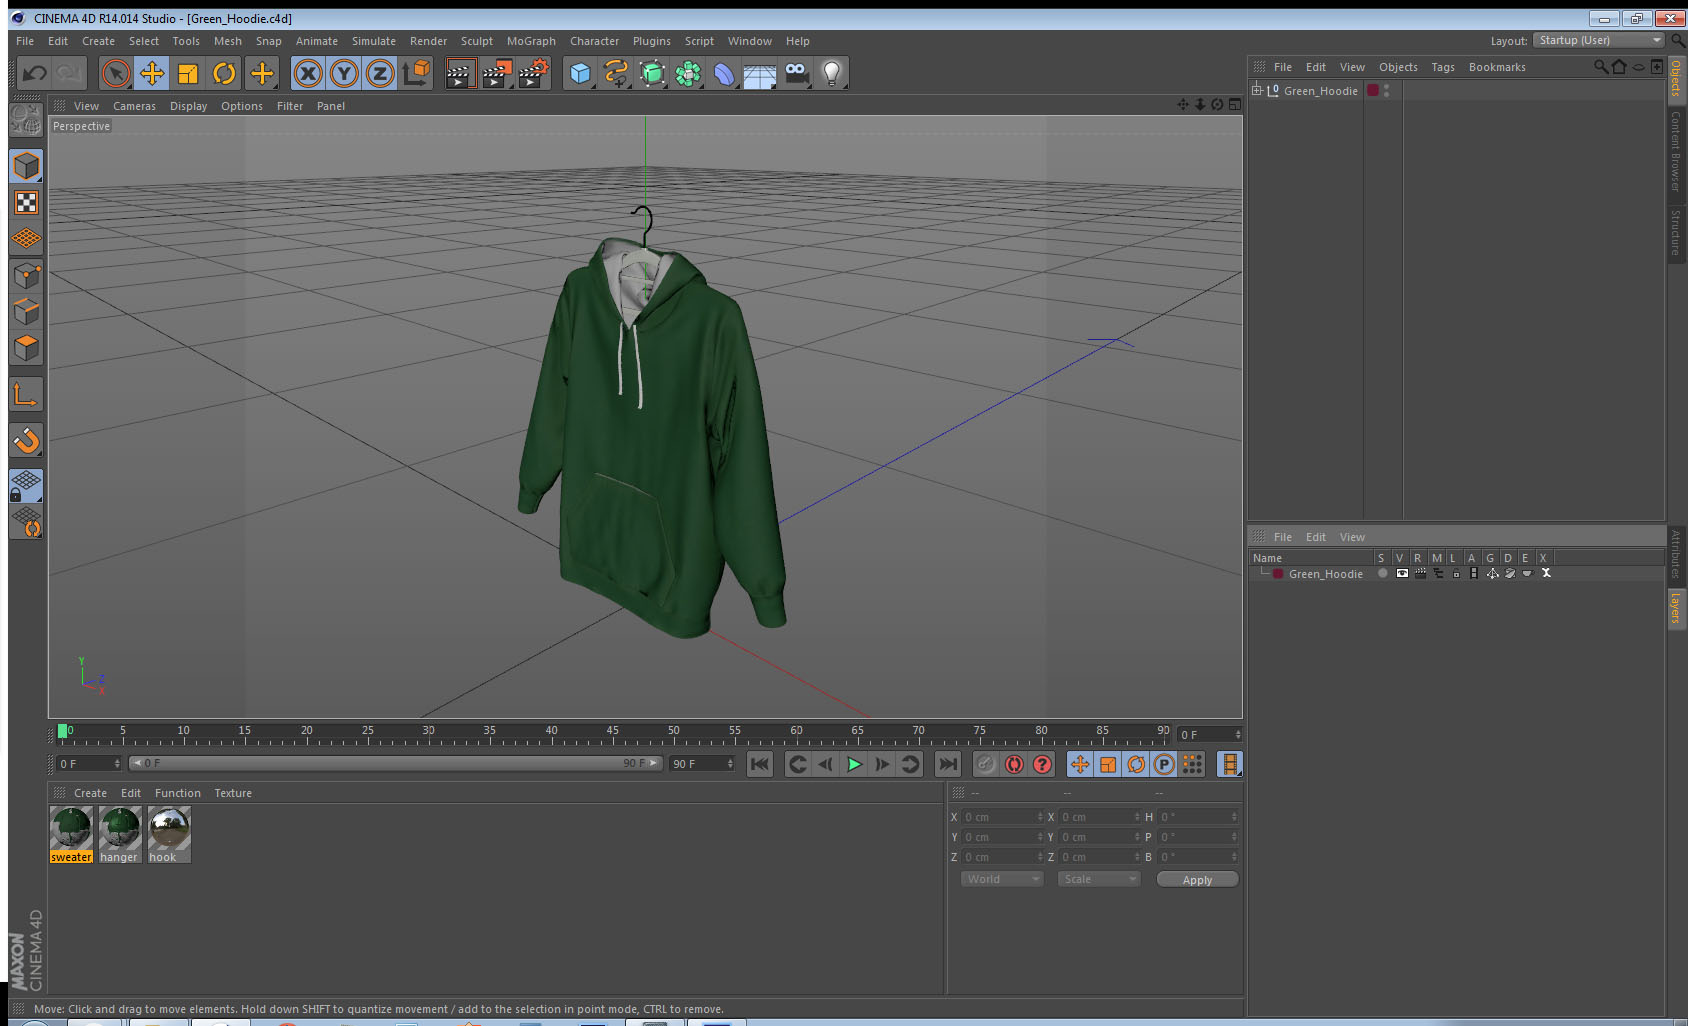
Task: Activate the Rotate tool in toolbar
Action: (224, 73)
